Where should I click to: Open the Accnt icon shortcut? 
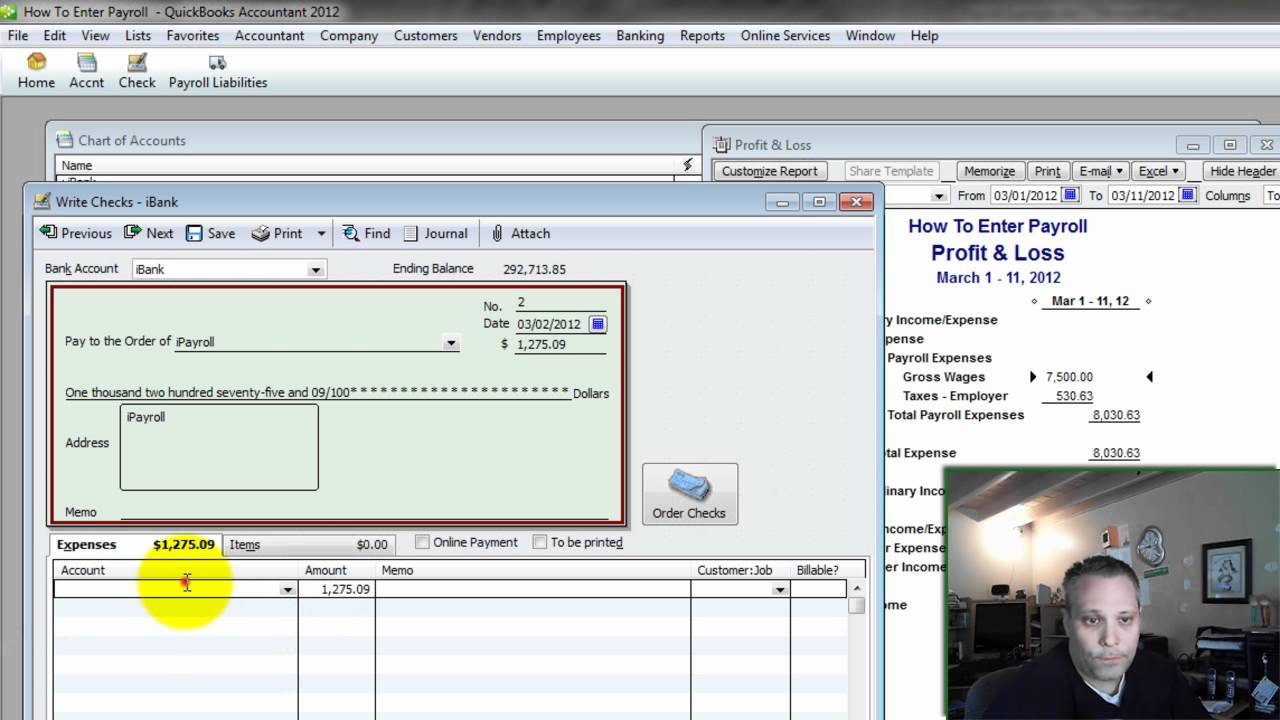point(87,71)
